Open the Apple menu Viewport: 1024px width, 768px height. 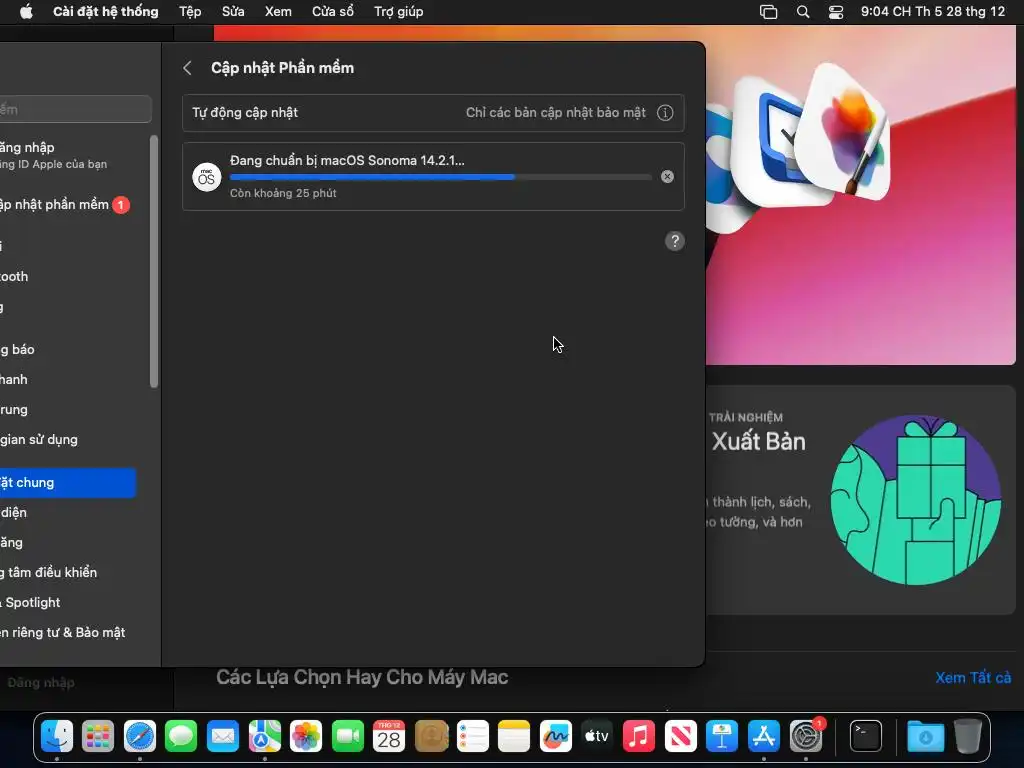(26, 12)
